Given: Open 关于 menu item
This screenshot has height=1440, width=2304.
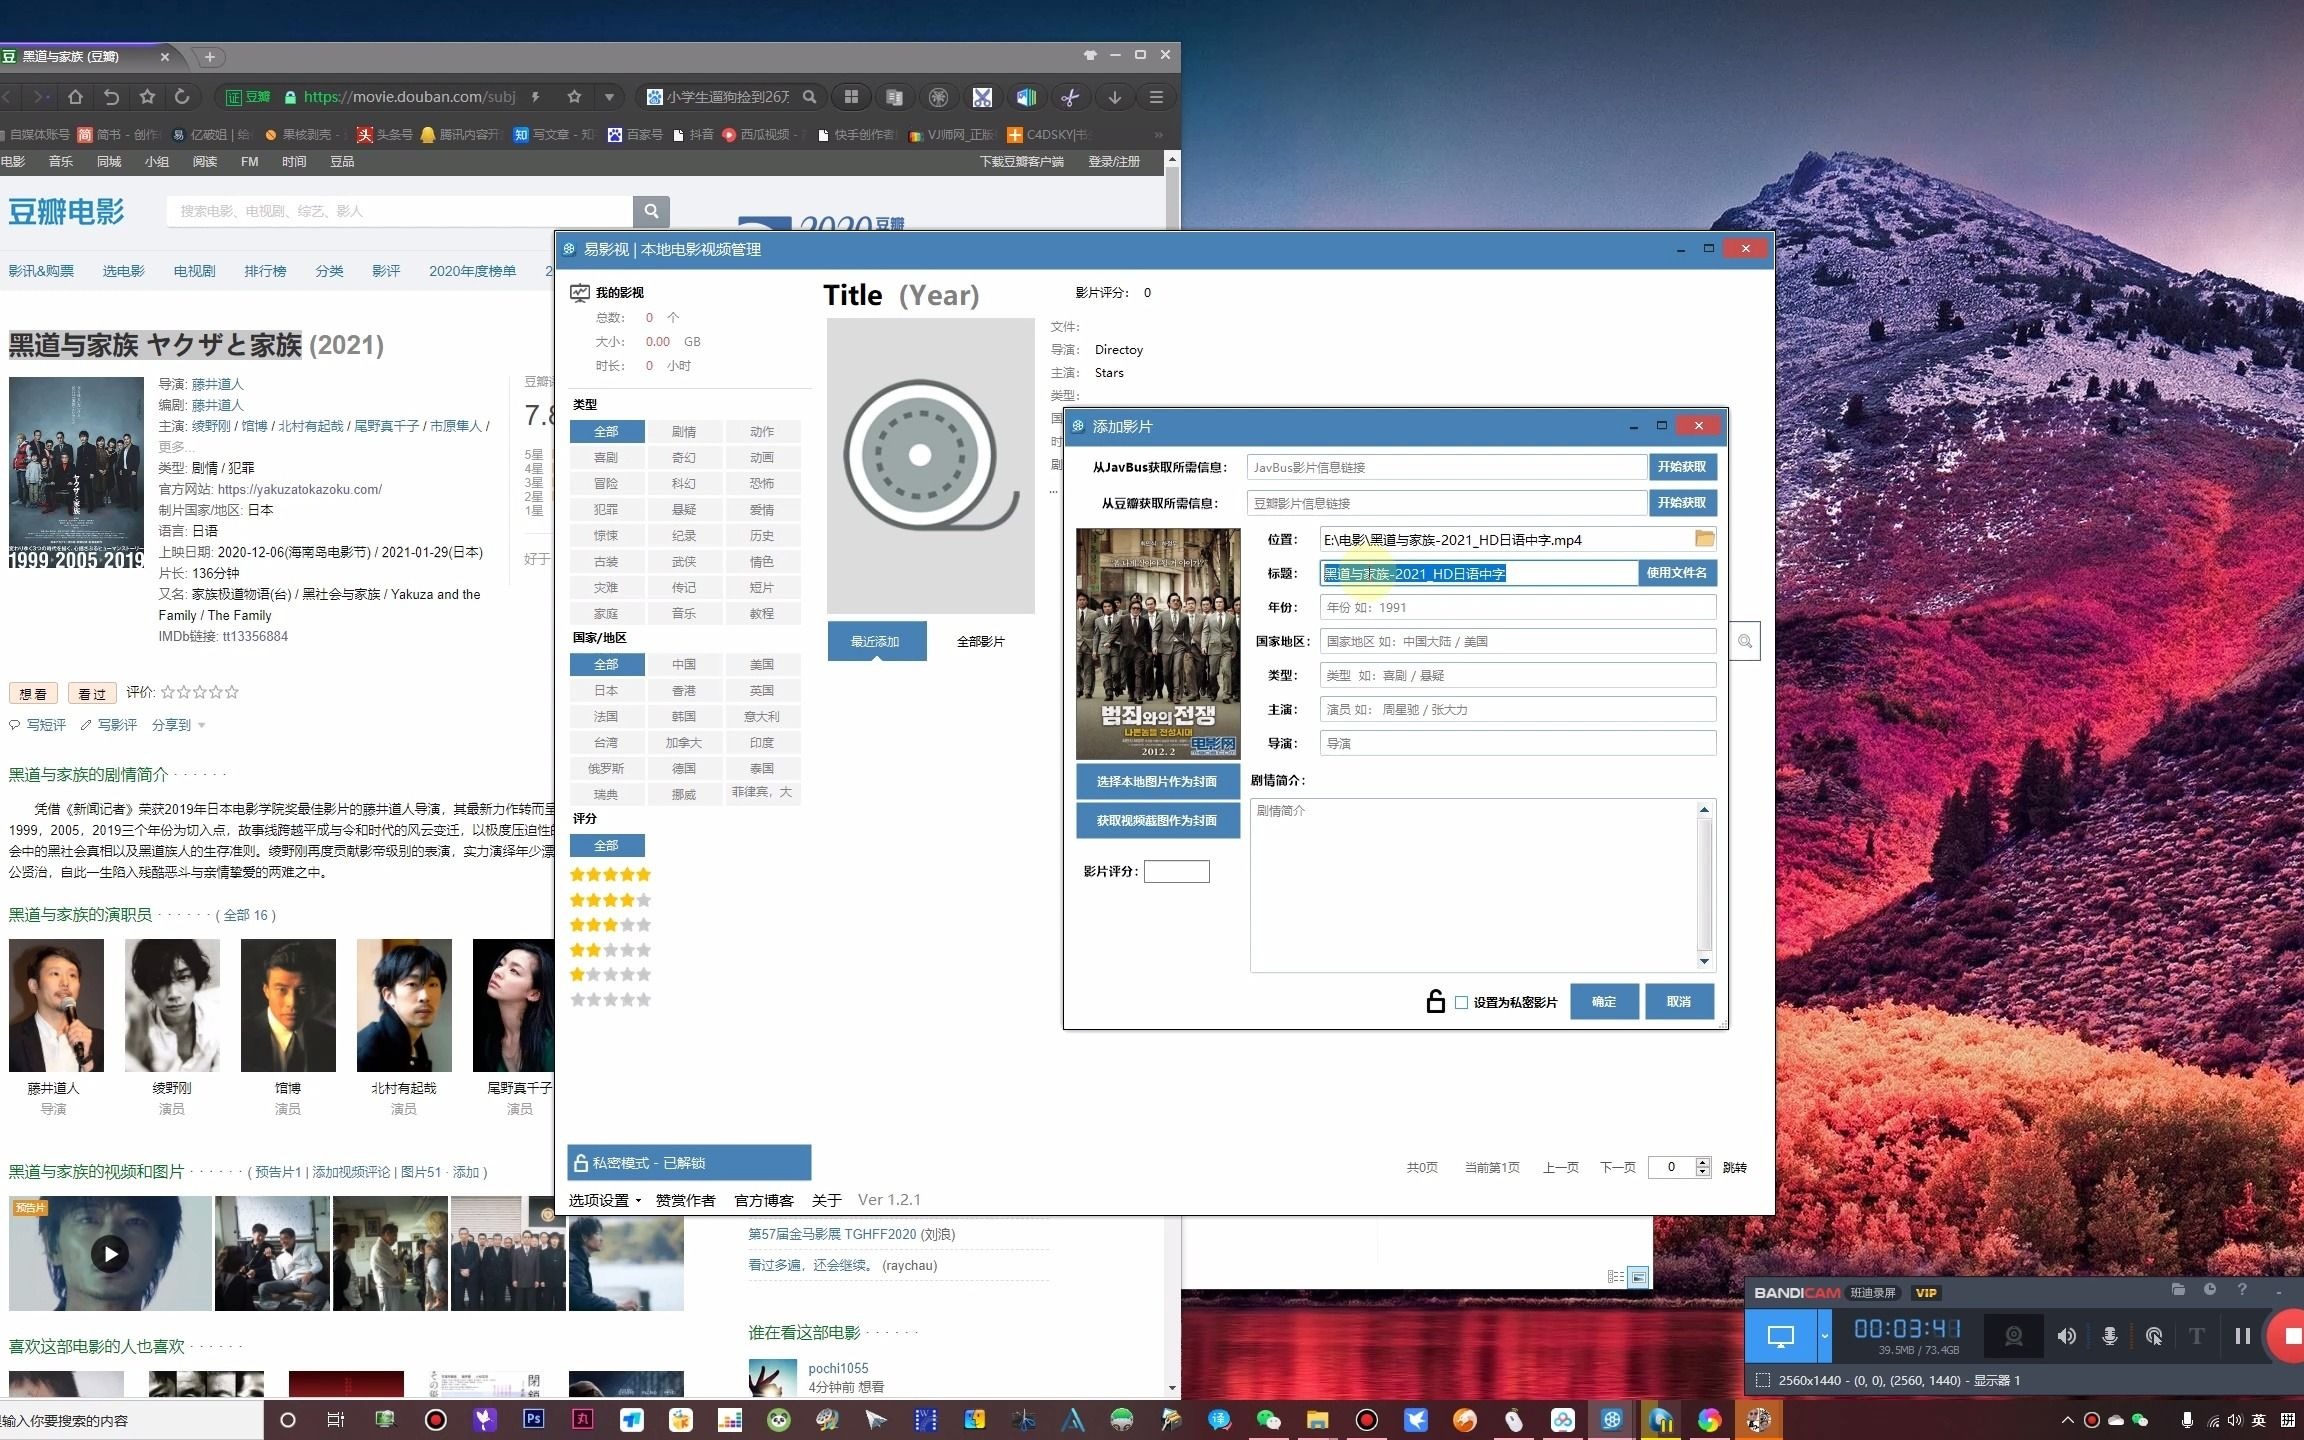Looking at the screenshot, I should pyautogui.click(x=826, y=1200).
